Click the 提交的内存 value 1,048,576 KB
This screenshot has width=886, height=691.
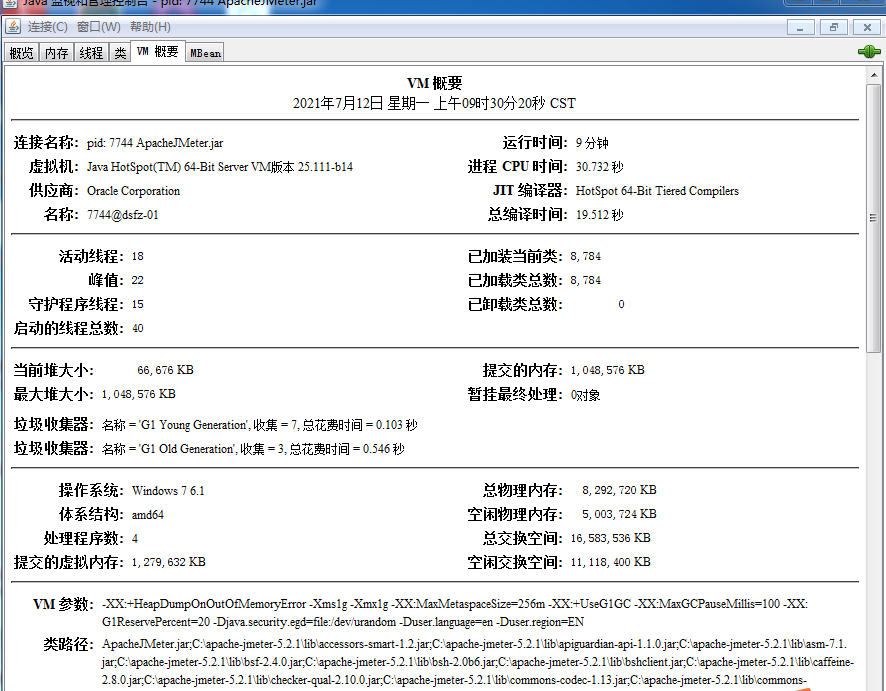[x=607, y=370]
